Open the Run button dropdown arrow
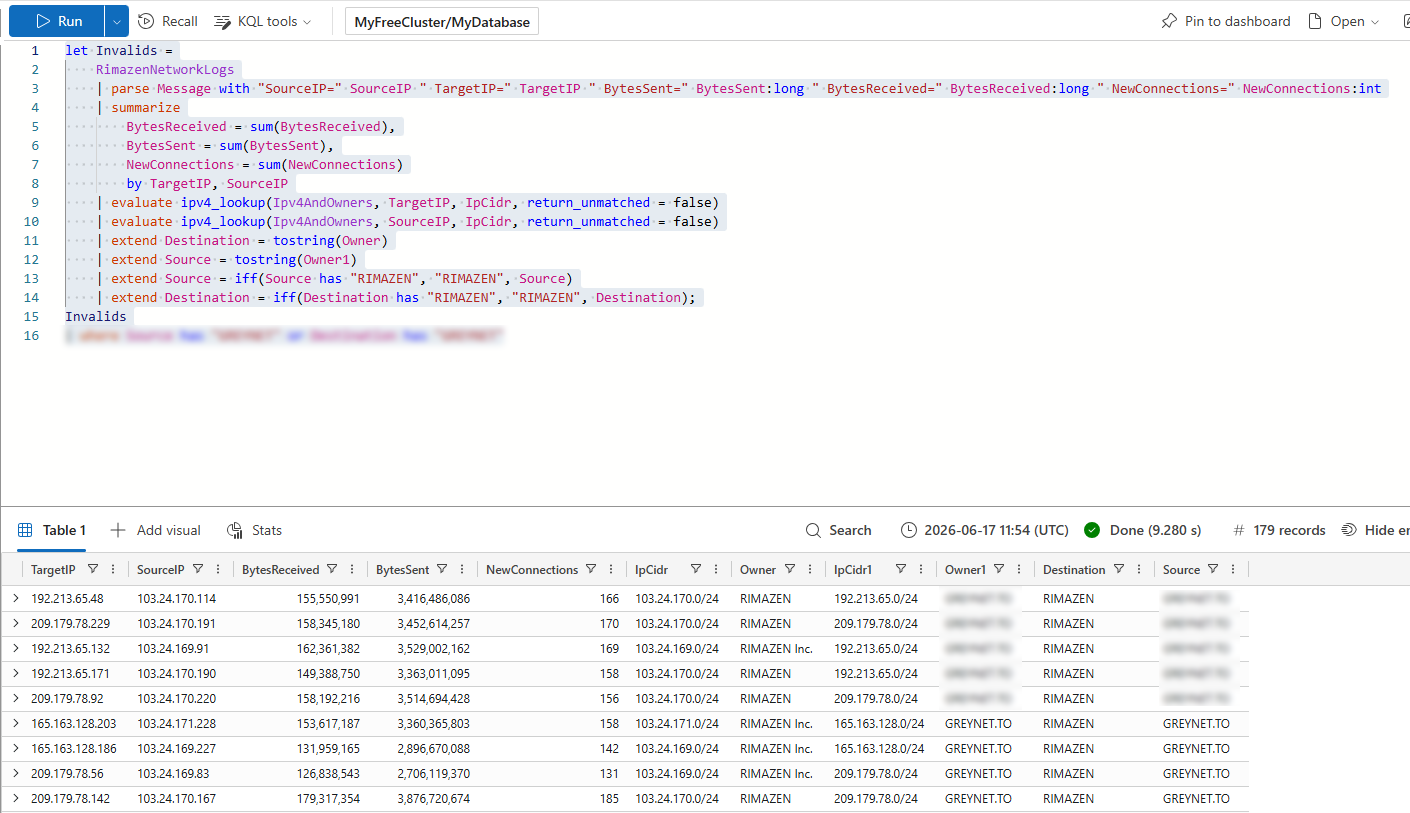The image size is (1410, 813). click(x=117, y=21)
